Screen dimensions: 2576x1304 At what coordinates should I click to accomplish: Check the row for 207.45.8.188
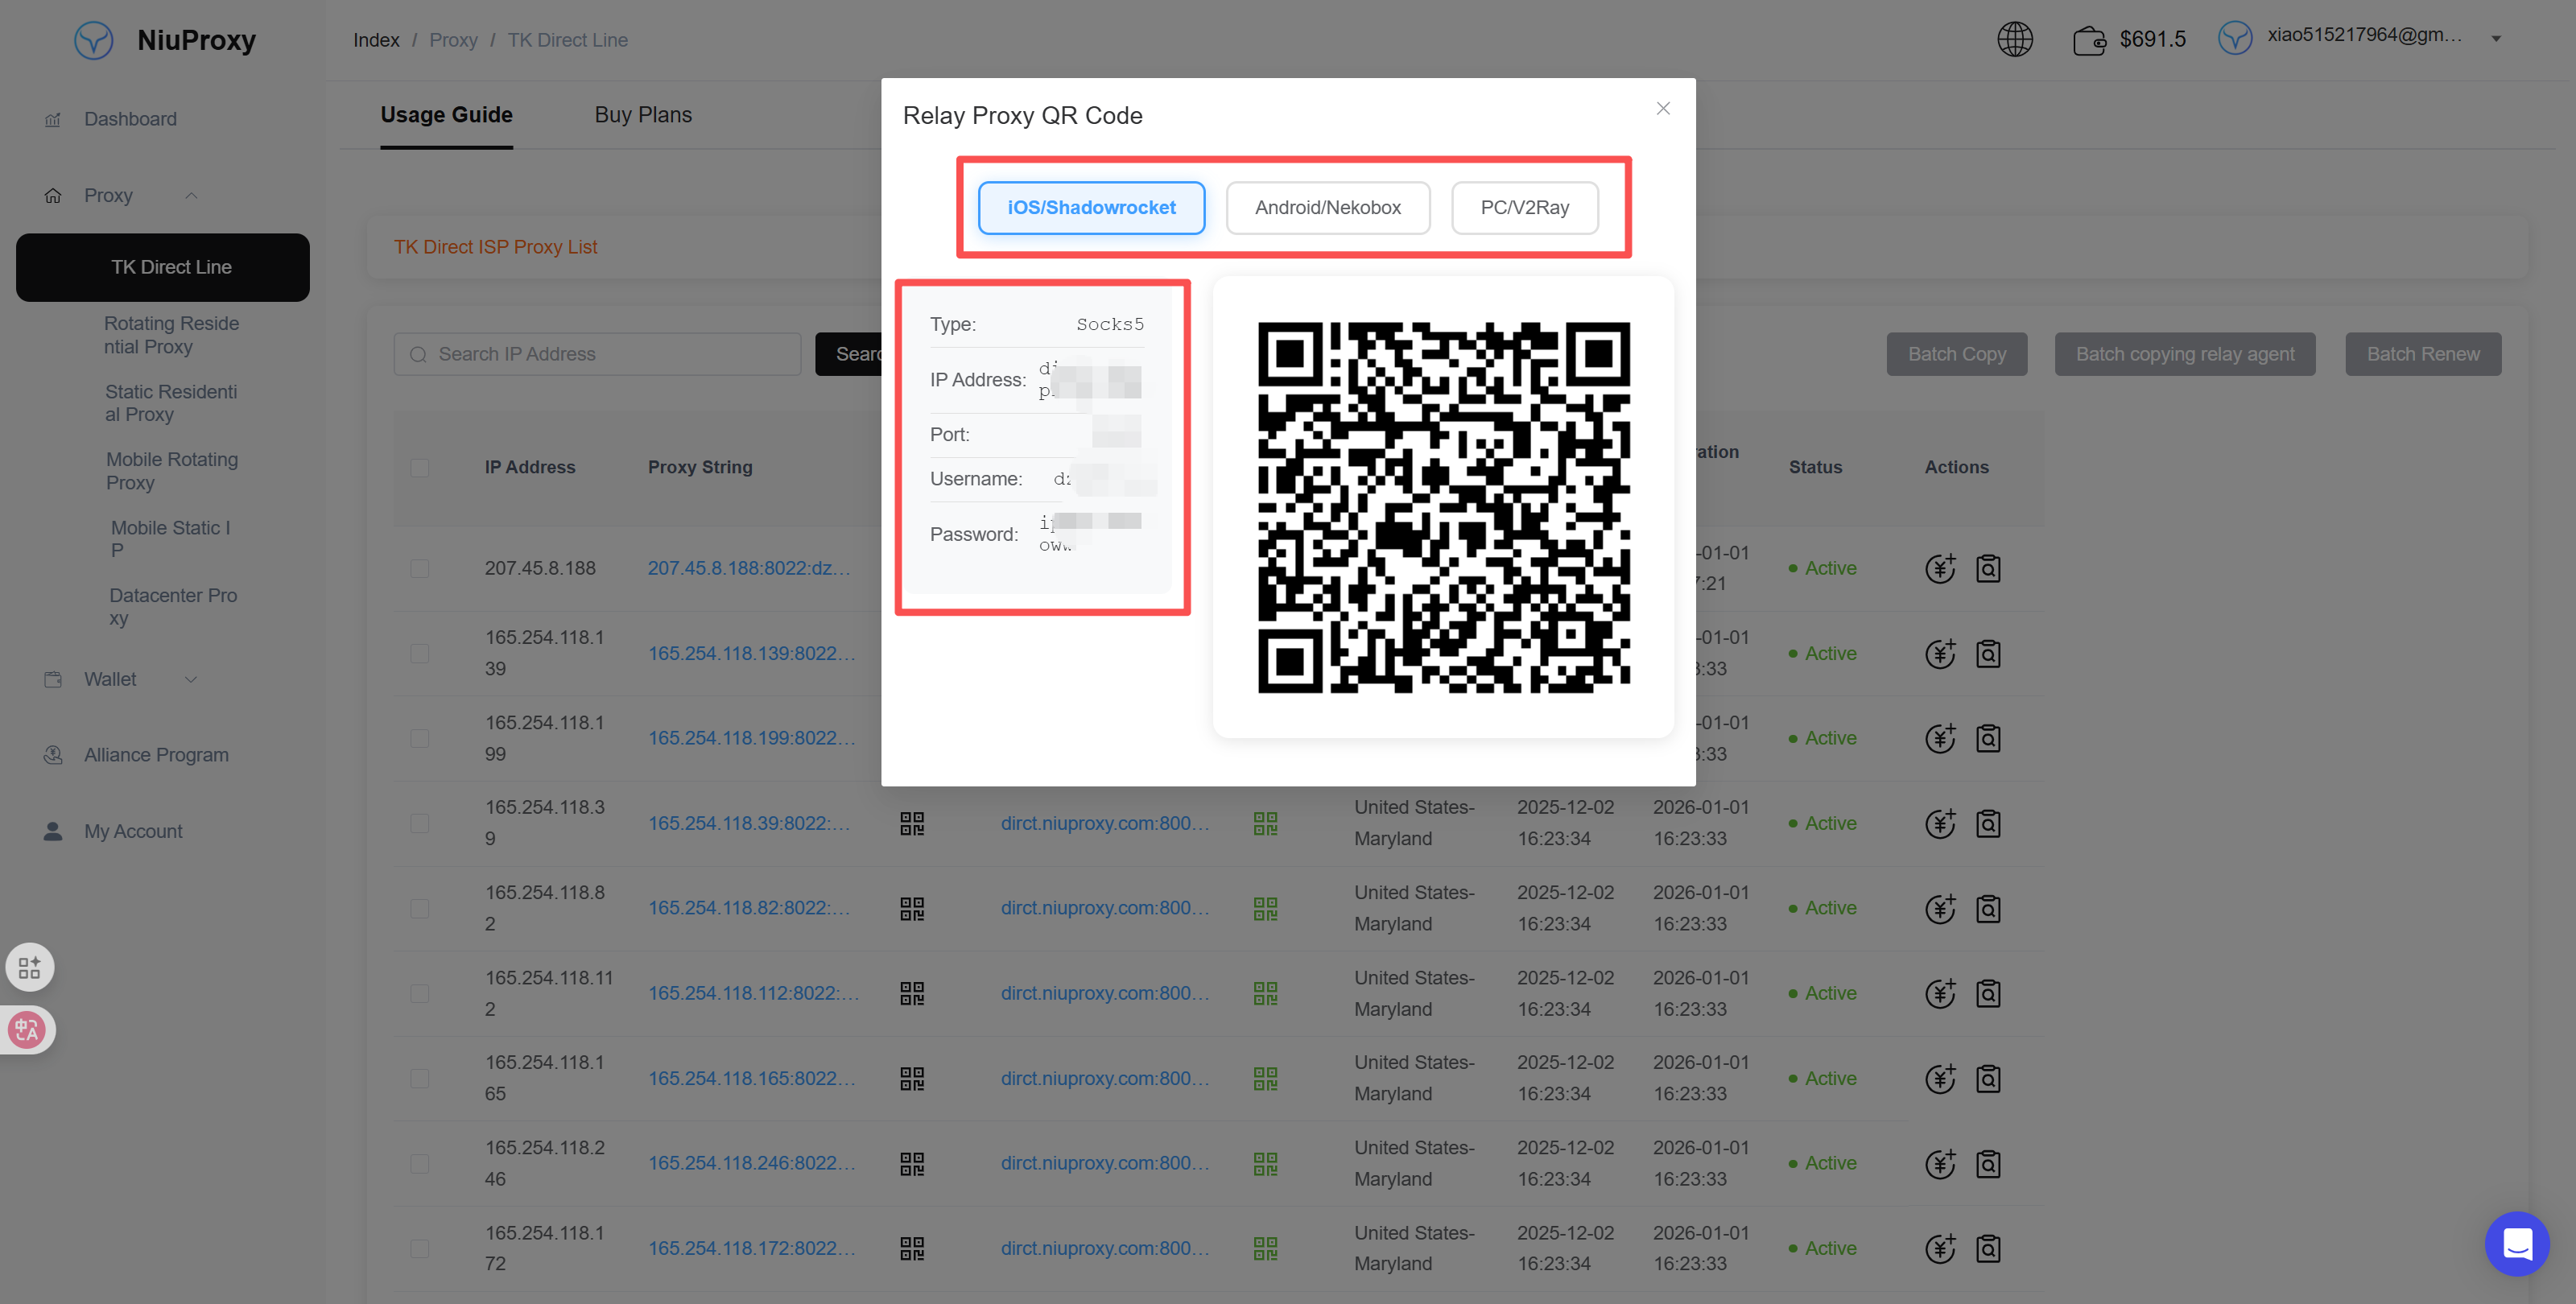click(x=420, y=568)
